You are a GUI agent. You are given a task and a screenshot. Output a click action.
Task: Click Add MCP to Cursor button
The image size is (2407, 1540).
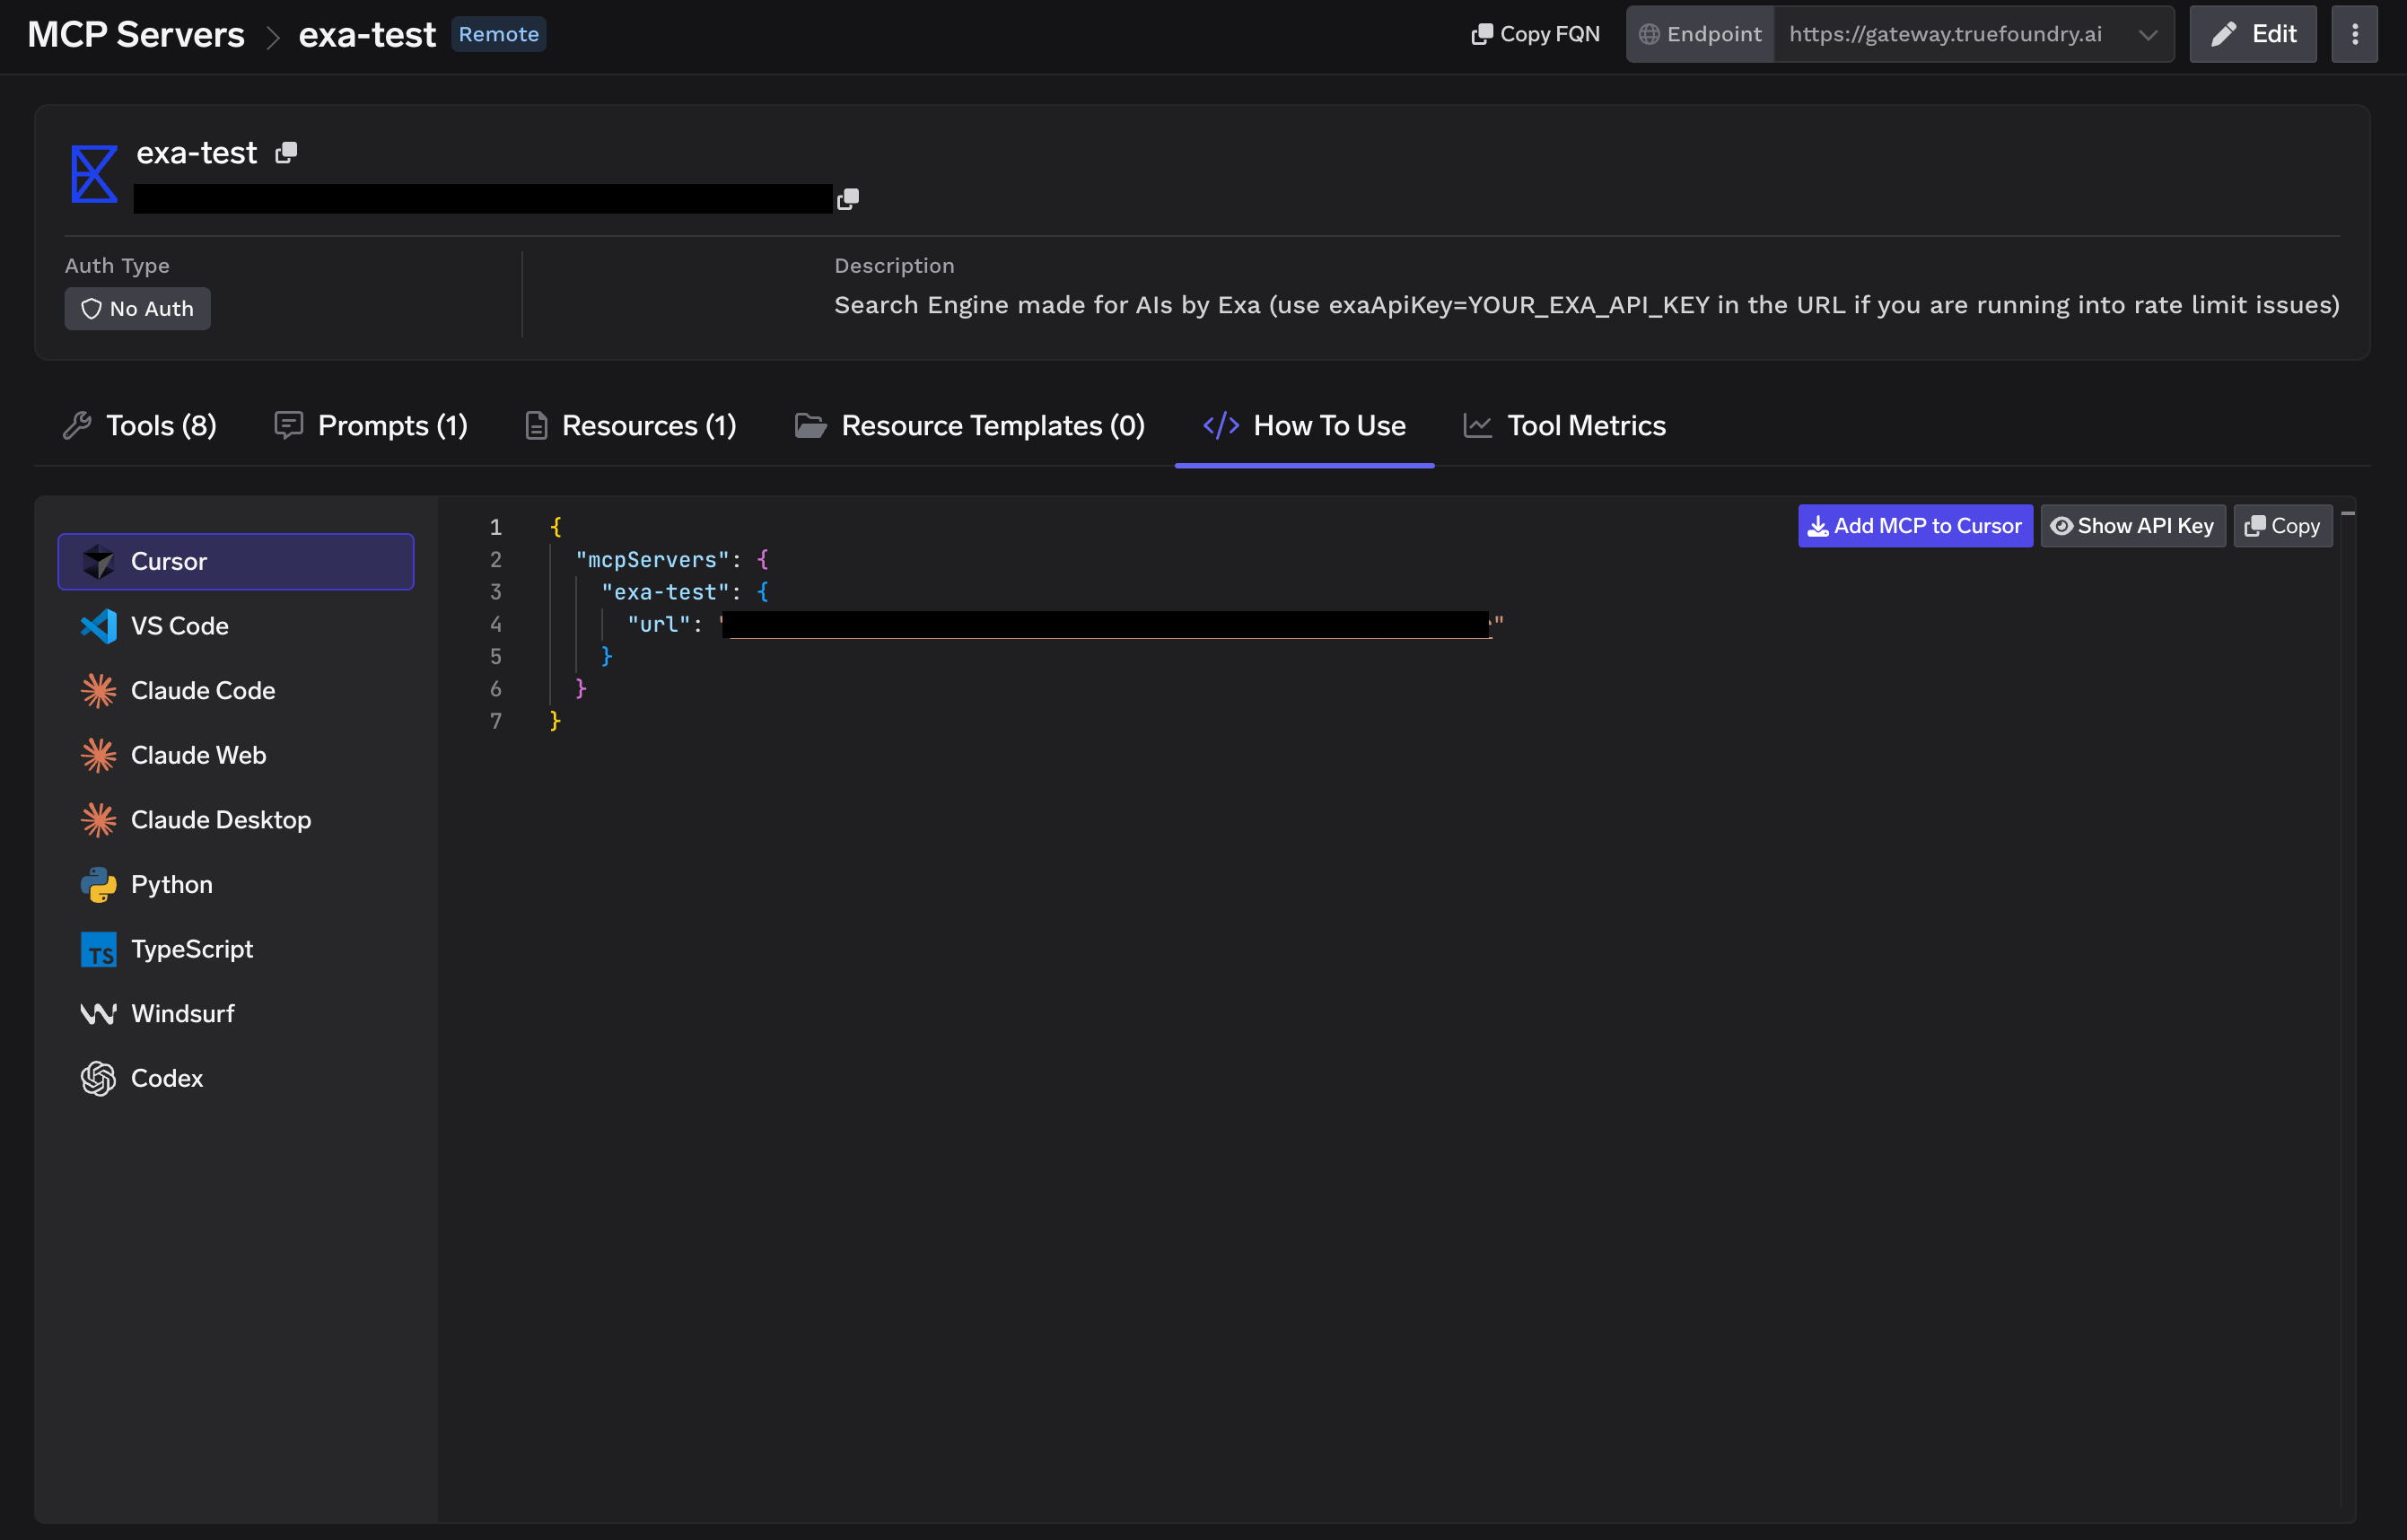[x=1915, y=526]
